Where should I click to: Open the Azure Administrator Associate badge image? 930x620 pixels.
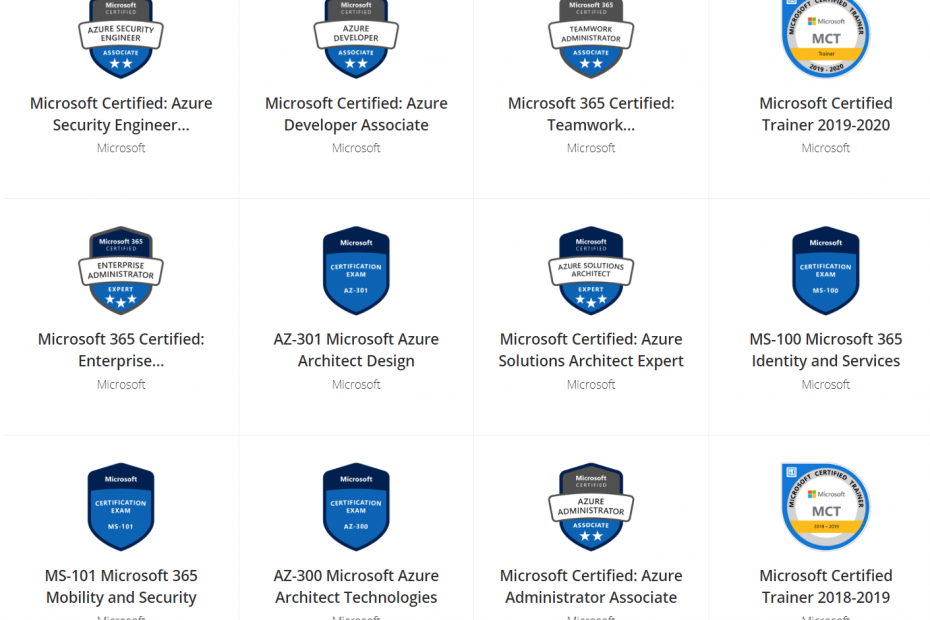[x=591, y=507]
